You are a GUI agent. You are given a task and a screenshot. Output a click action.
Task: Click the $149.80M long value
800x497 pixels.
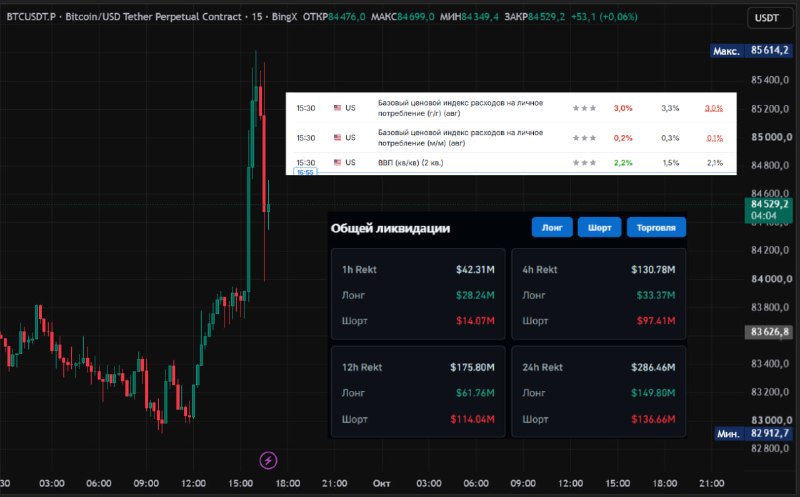[x=653, y=393]
